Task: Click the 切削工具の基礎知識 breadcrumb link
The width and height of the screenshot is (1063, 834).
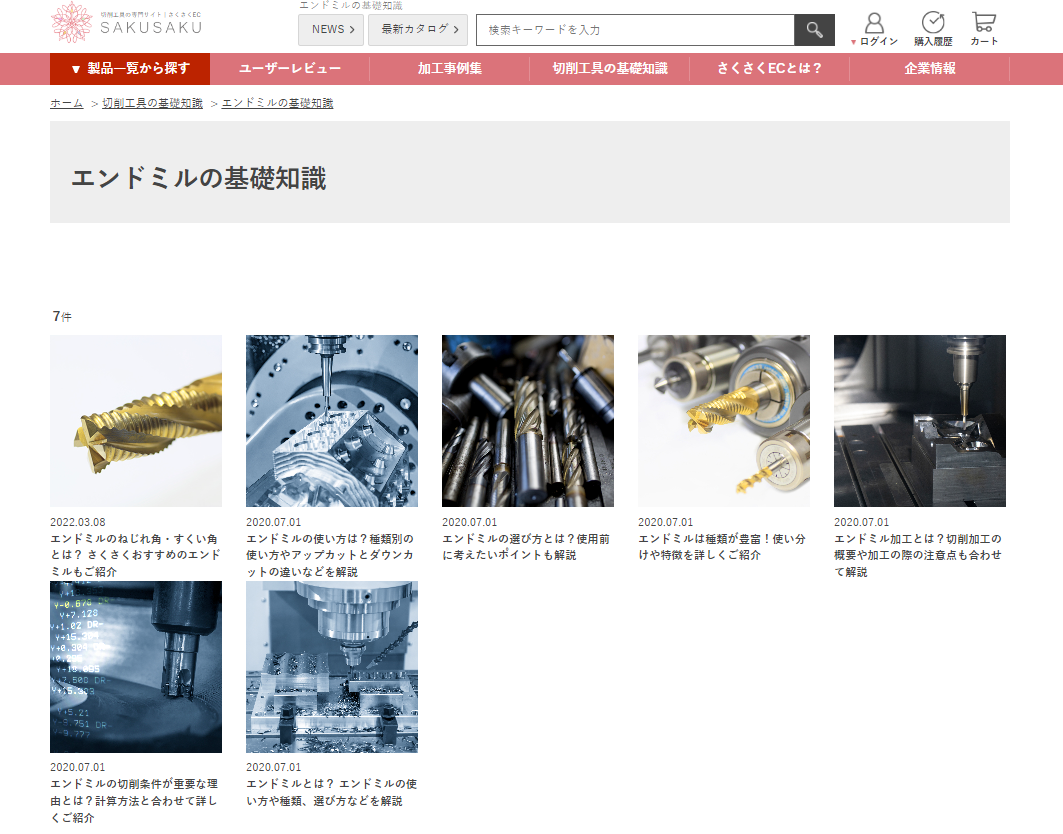Action: (x=152, y=103)
